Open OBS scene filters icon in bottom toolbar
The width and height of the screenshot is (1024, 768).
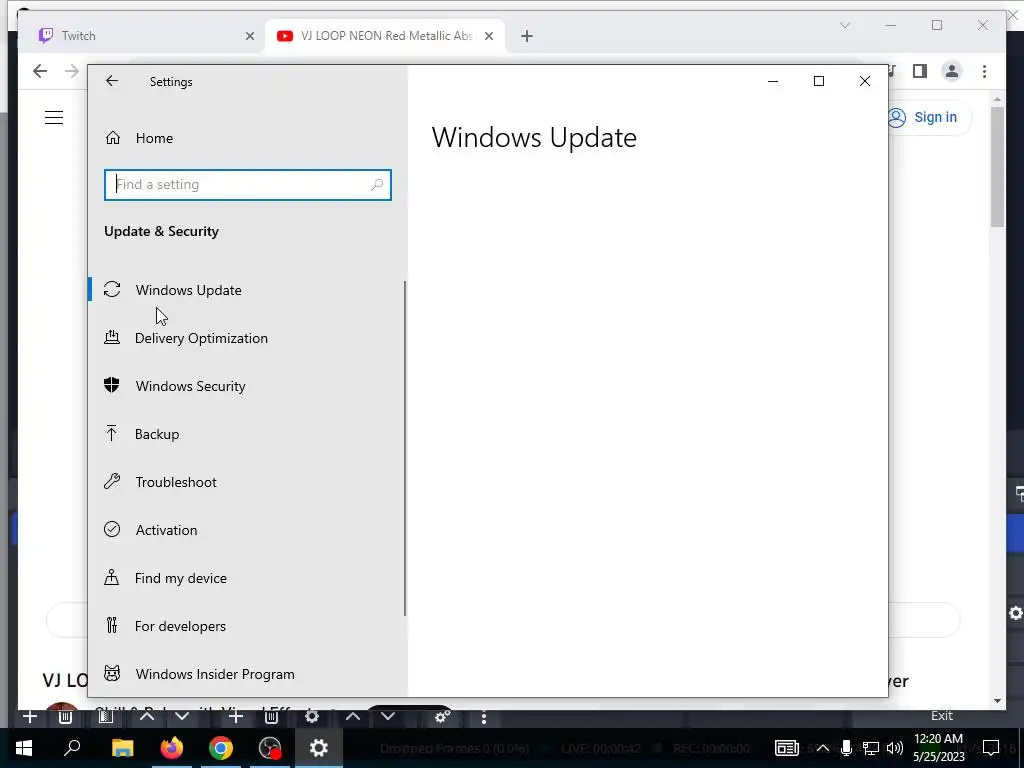(106, 716)
